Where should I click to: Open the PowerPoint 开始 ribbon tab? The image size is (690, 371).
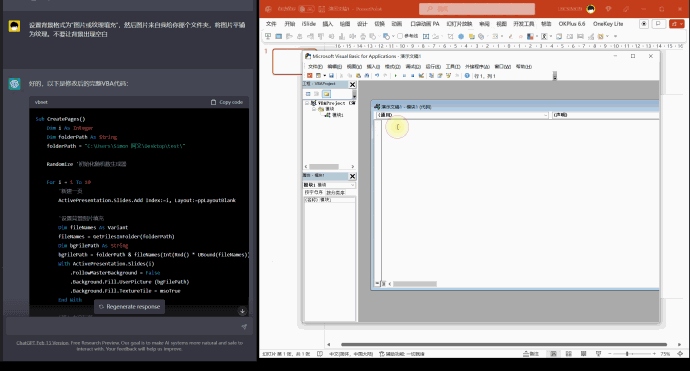[x=290, y=24]
